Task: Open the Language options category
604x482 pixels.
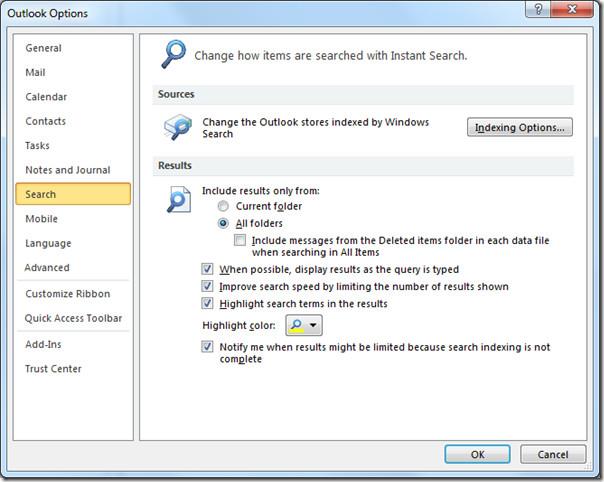Action: [73, 243]
